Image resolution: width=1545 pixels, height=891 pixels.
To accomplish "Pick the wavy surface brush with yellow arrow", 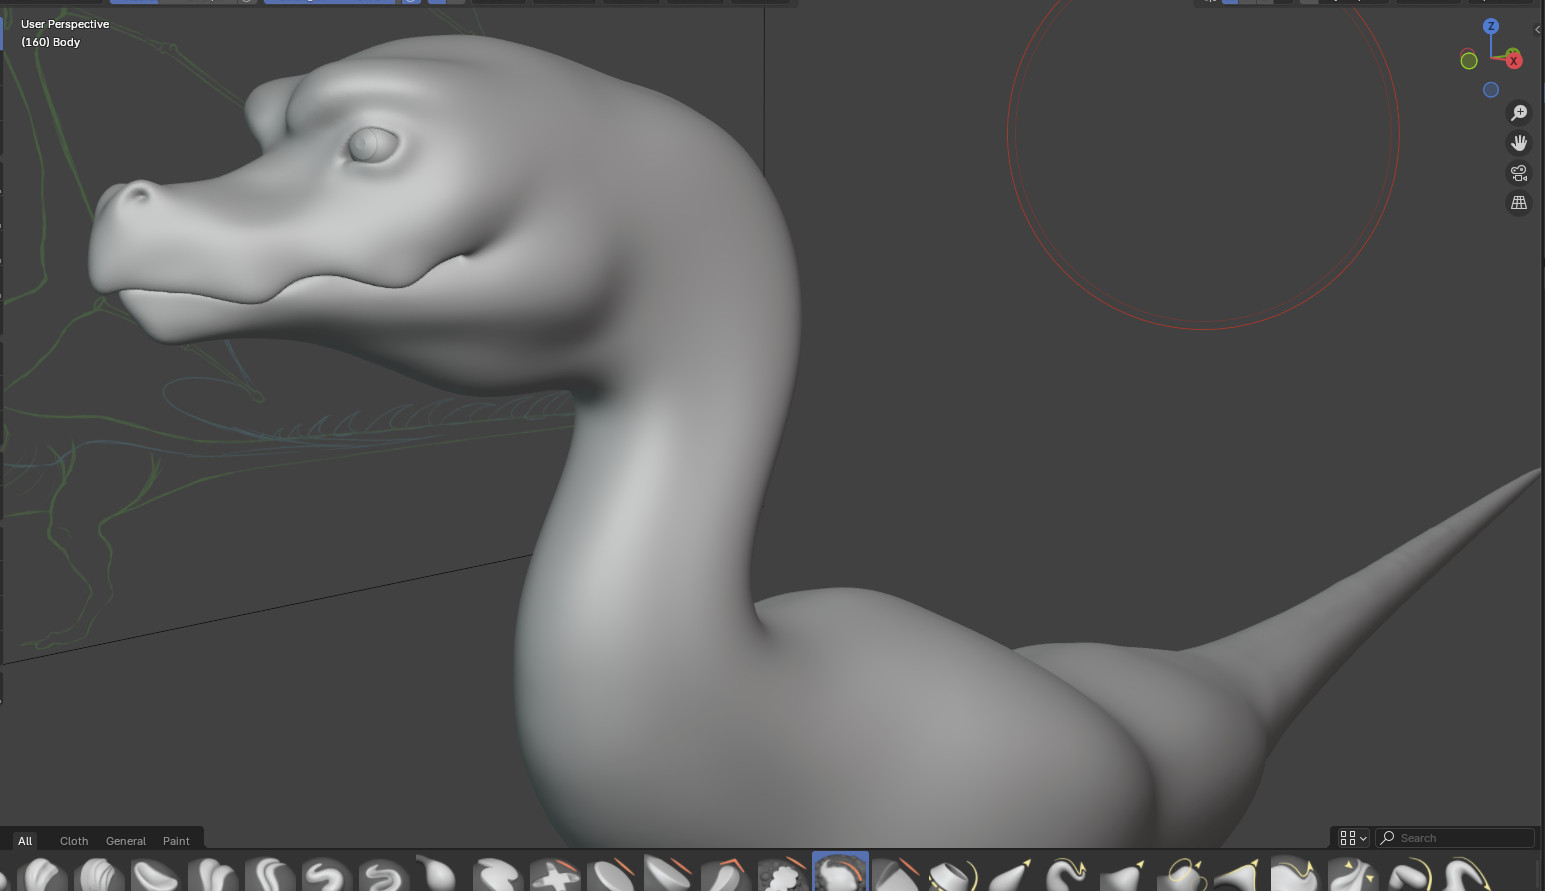I will 1295,874.
